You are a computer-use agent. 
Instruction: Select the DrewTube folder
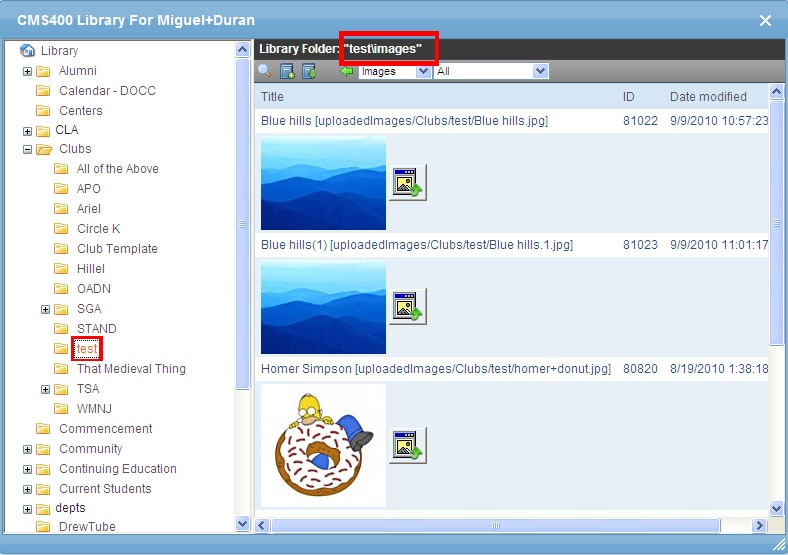coord(87,526)
